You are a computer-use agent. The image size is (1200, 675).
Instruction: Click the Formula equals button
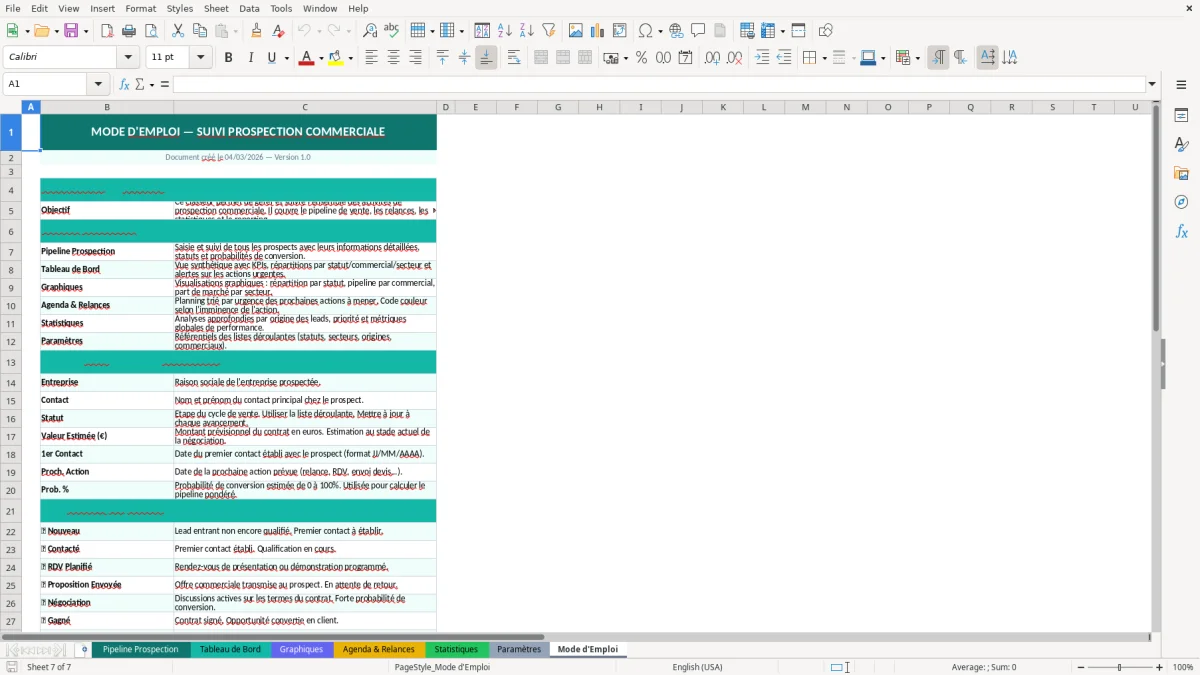tap(165, 84)
